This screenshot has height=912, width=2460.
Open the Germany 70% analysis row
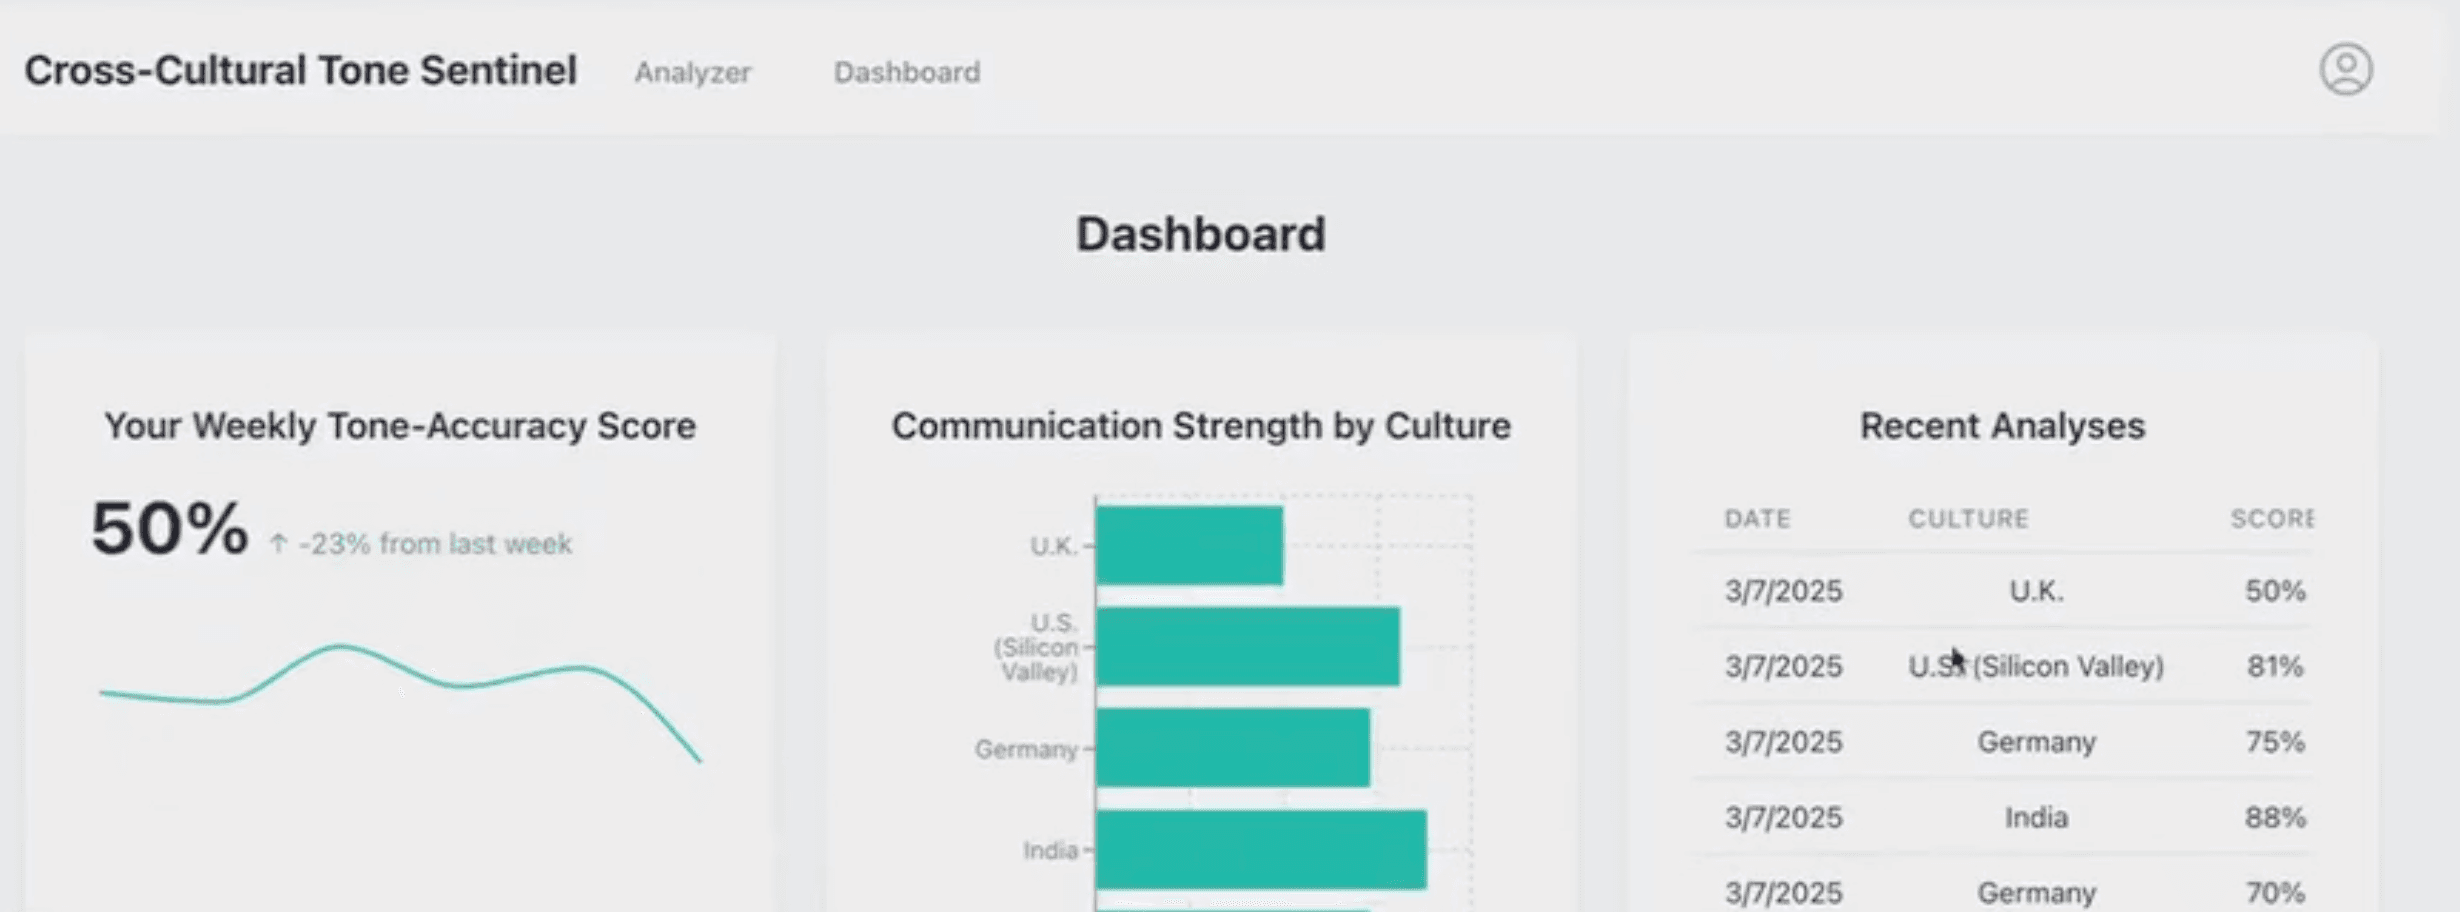(x=2003, y=890)
